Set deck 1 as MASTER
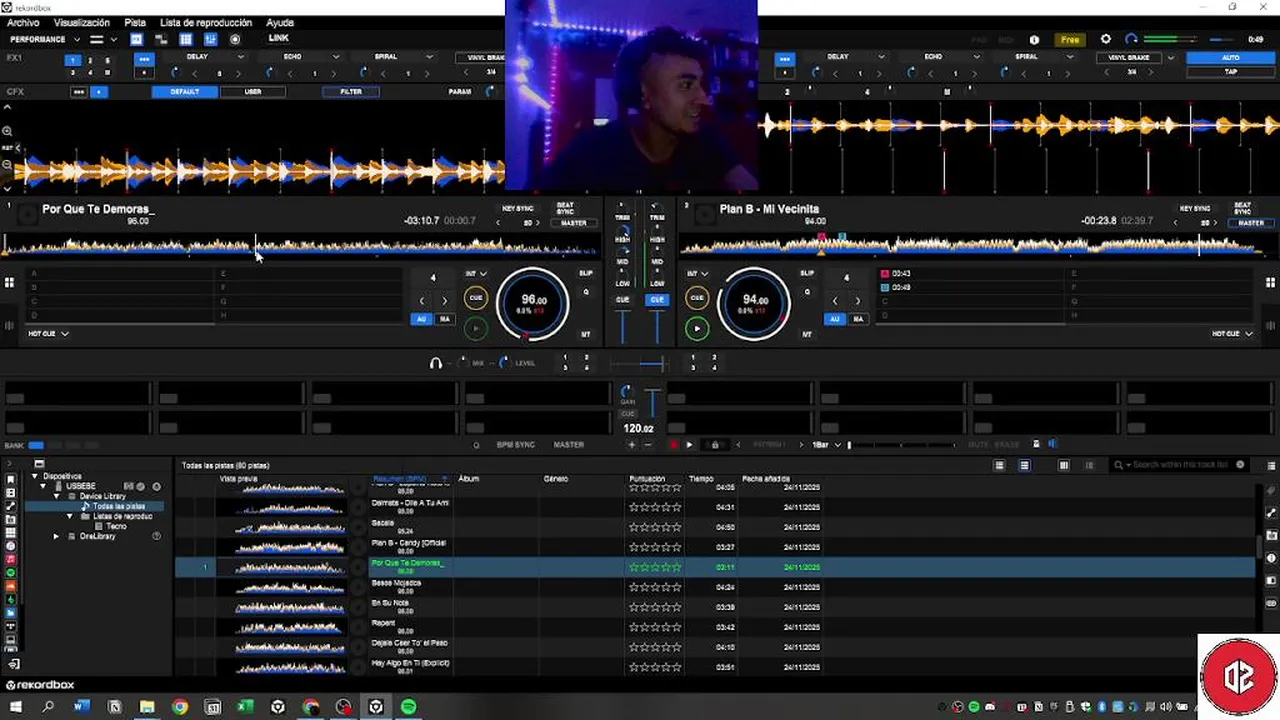Screen dimensions: 1280x720 pos(573,223)
